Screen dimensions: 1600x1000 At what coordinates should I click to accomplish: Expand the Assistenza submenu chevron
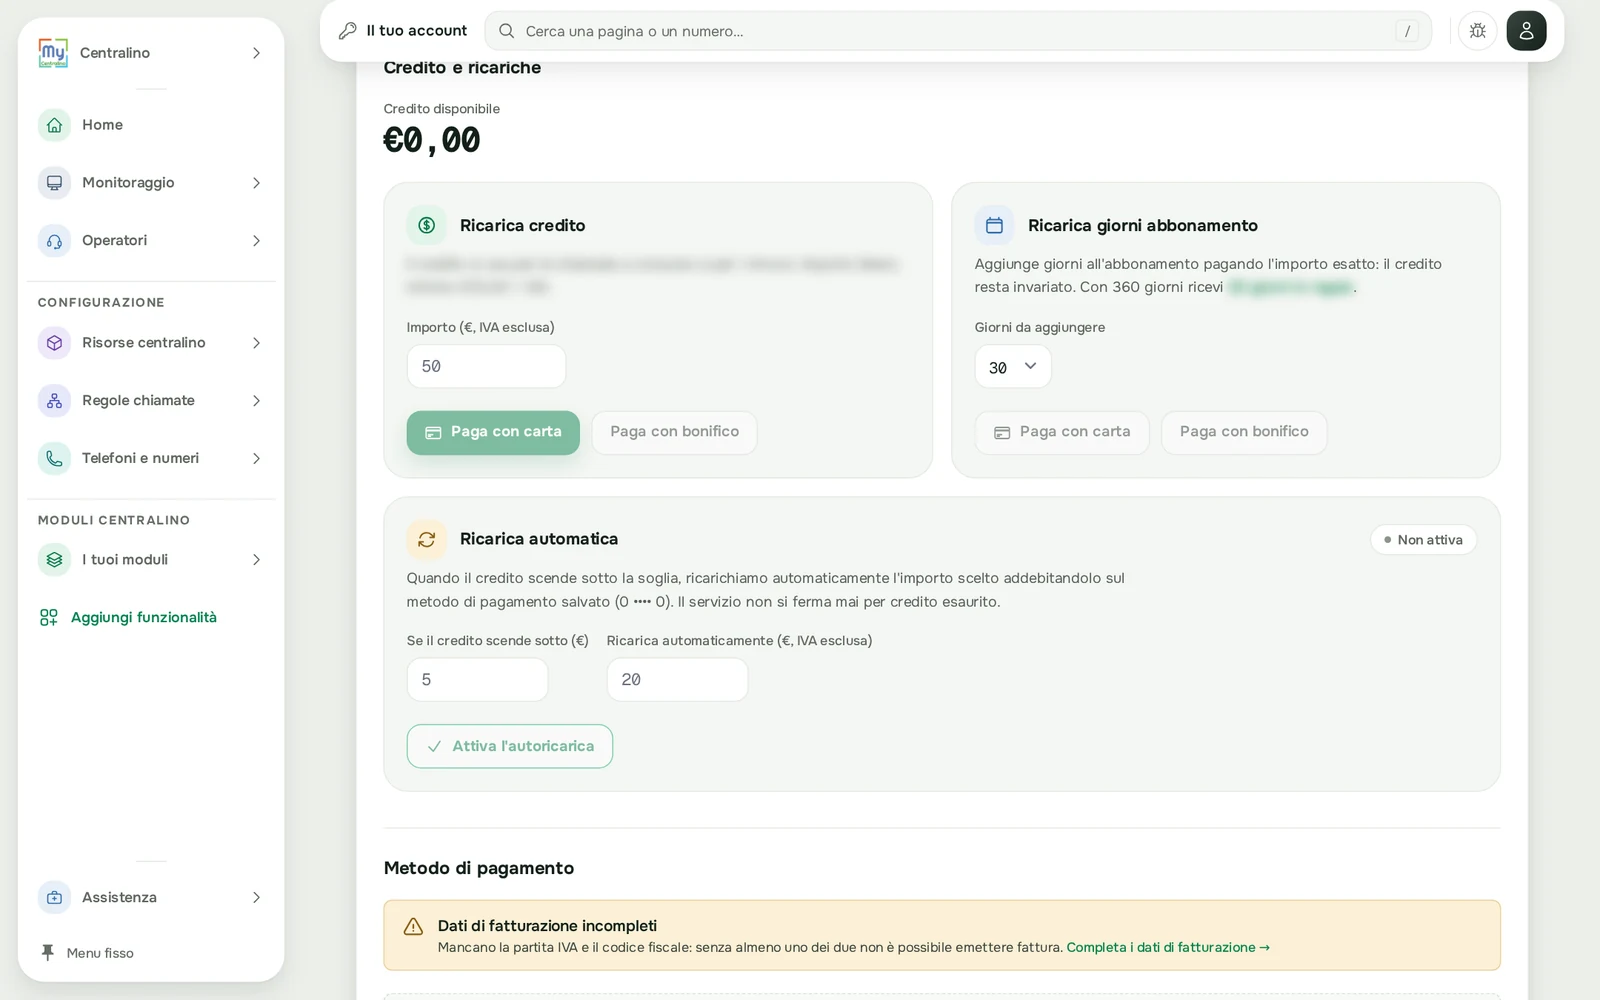256,898
